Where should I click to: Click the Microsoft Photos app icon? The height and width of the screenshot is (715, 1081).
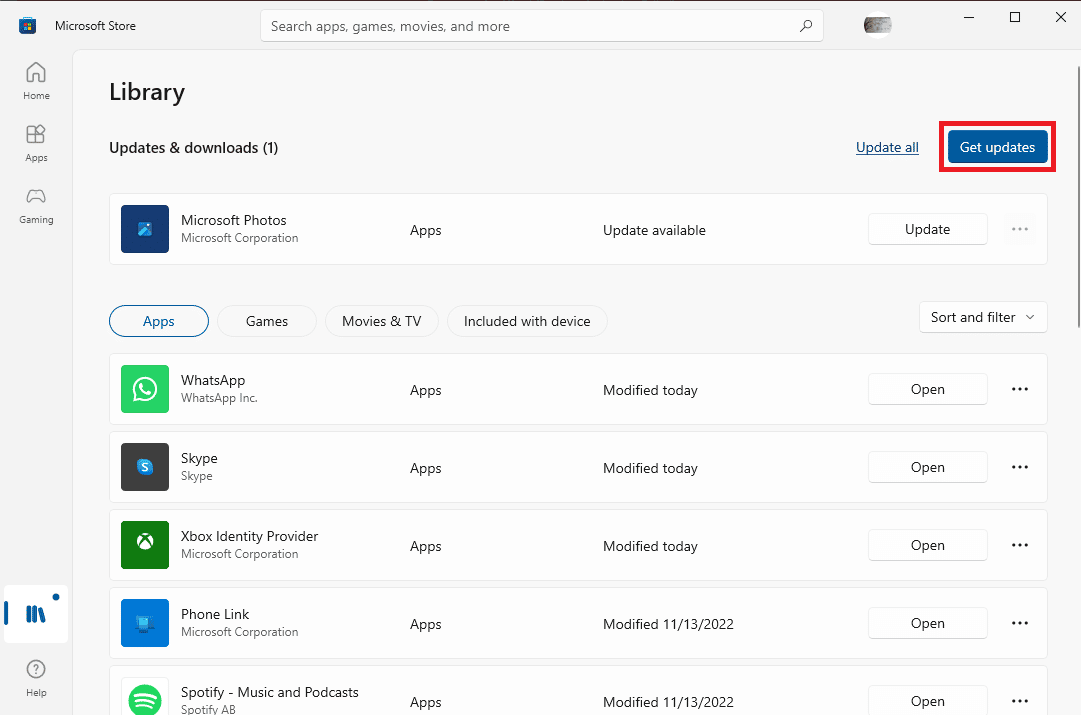pyautogui.click(x=145, y=229)
